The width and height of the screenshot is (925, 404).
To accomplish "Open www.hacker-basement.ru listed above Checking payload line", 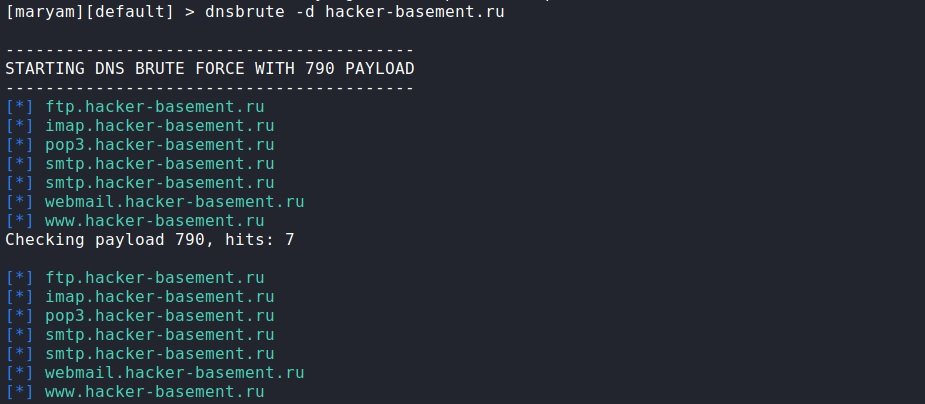I will [x=155, y=221].
